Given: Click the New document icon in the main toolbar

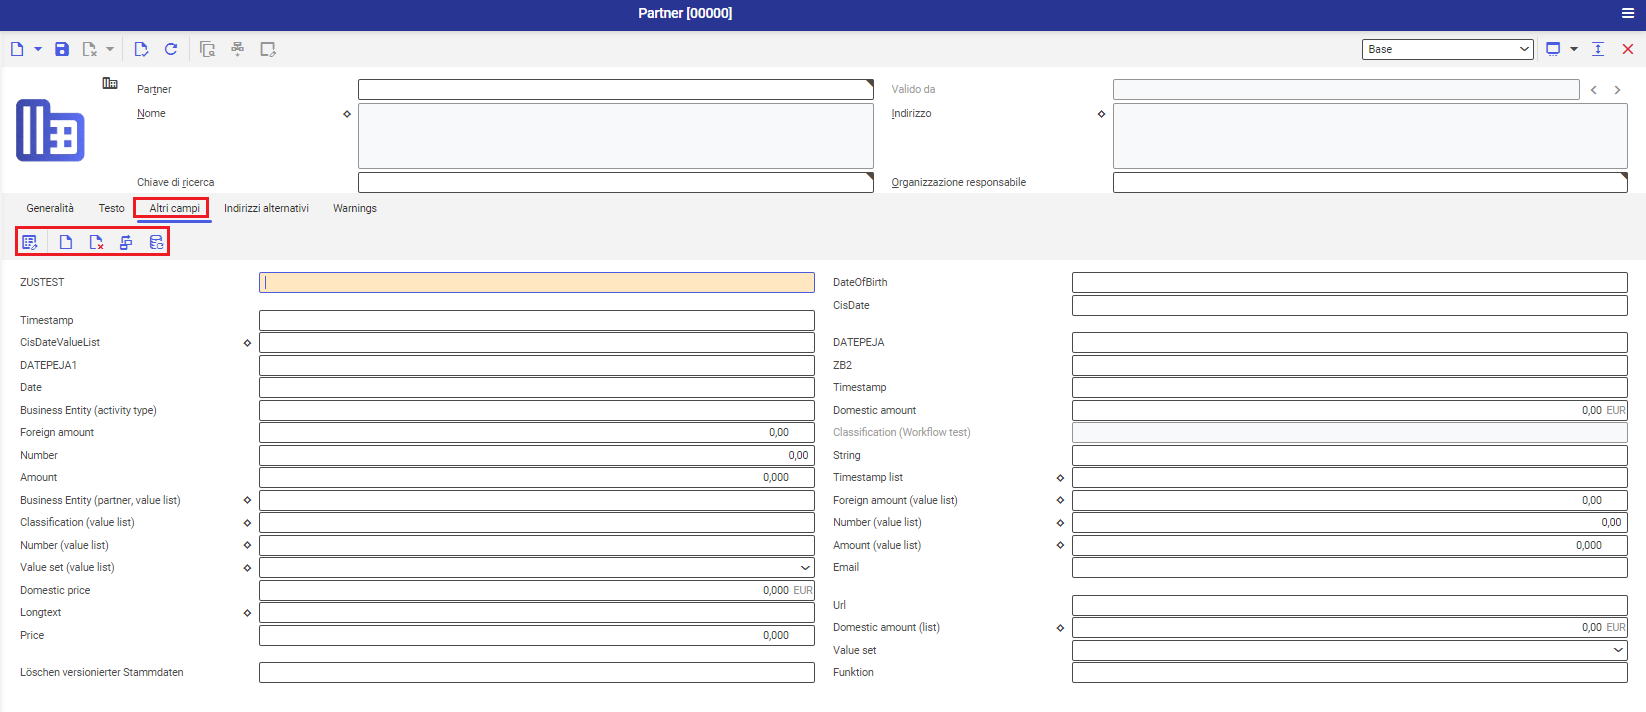Looking at the screenshot, I should click(x=17, y=49).
